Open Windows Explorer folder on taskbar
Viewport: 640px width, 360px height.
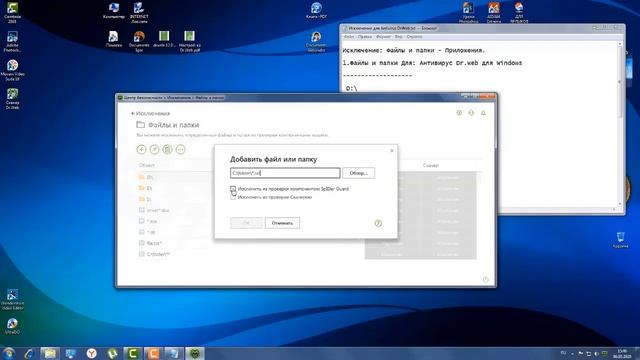pos(50,353)
